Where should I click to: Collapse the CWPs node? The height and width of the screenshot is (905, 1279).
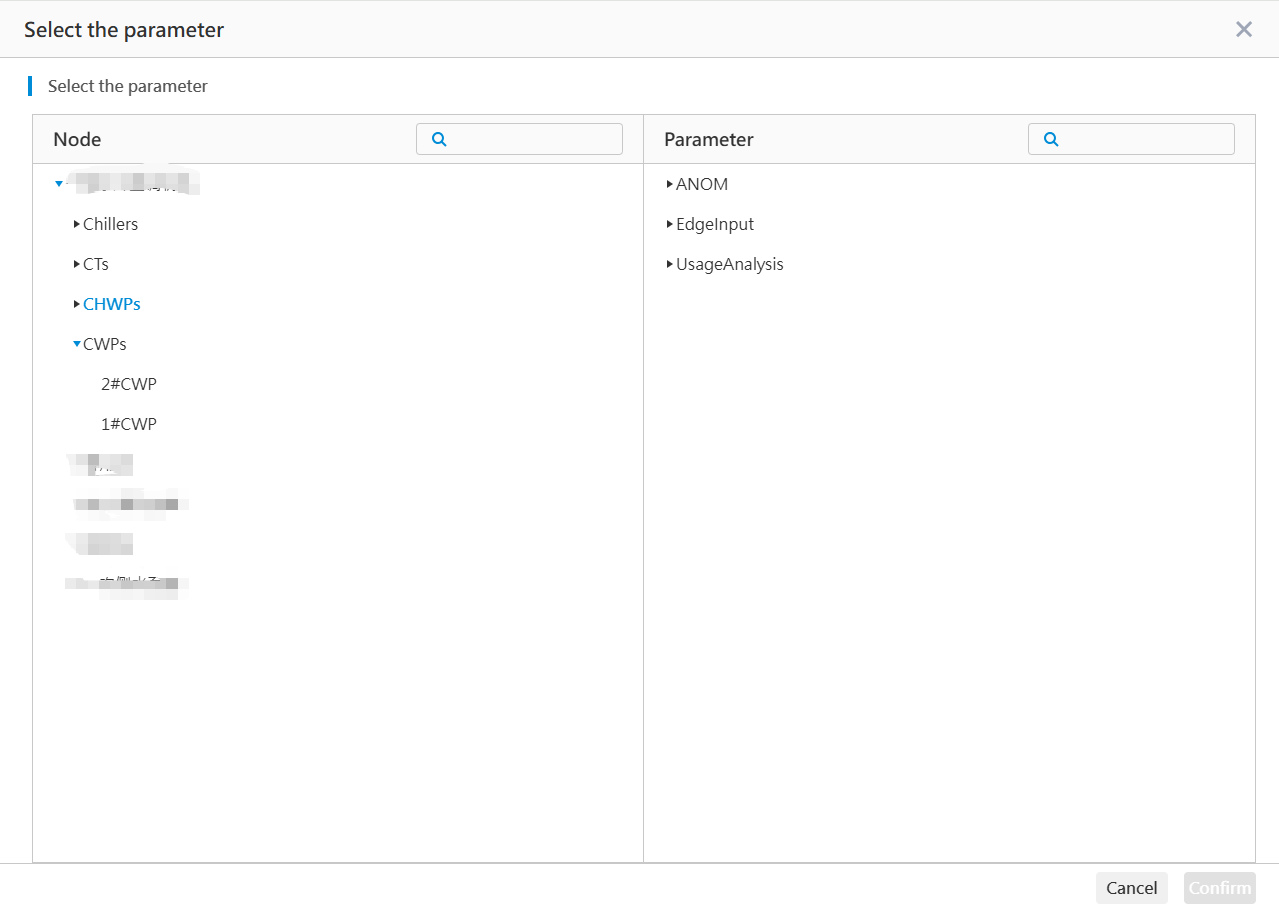76,344
